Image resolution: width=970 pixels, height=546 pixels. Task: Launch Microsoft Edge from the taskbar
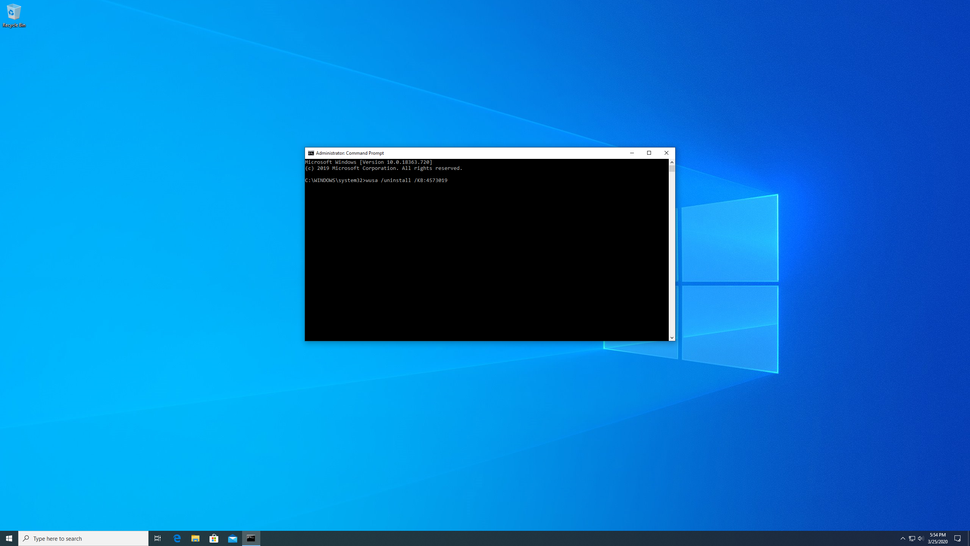tap(177, 539)
